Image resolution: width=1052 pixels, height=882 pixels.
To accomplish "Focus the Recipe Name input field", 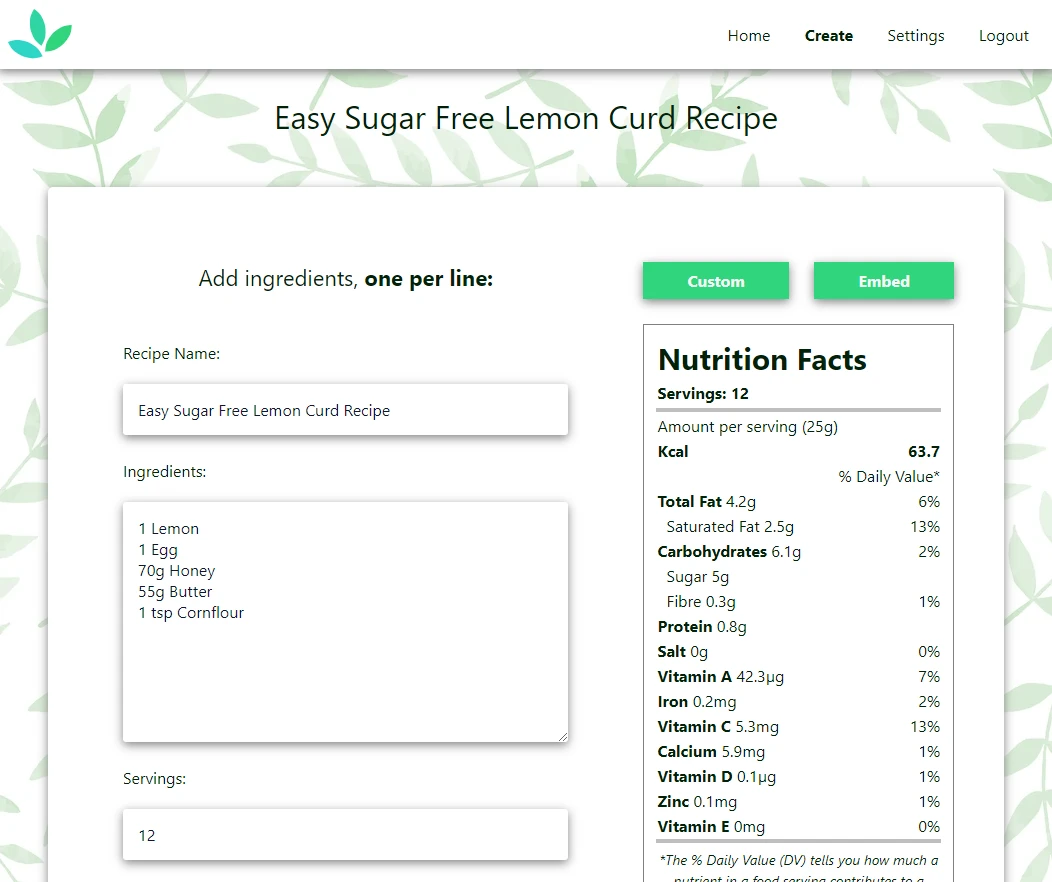I will (x=346, y=410).
